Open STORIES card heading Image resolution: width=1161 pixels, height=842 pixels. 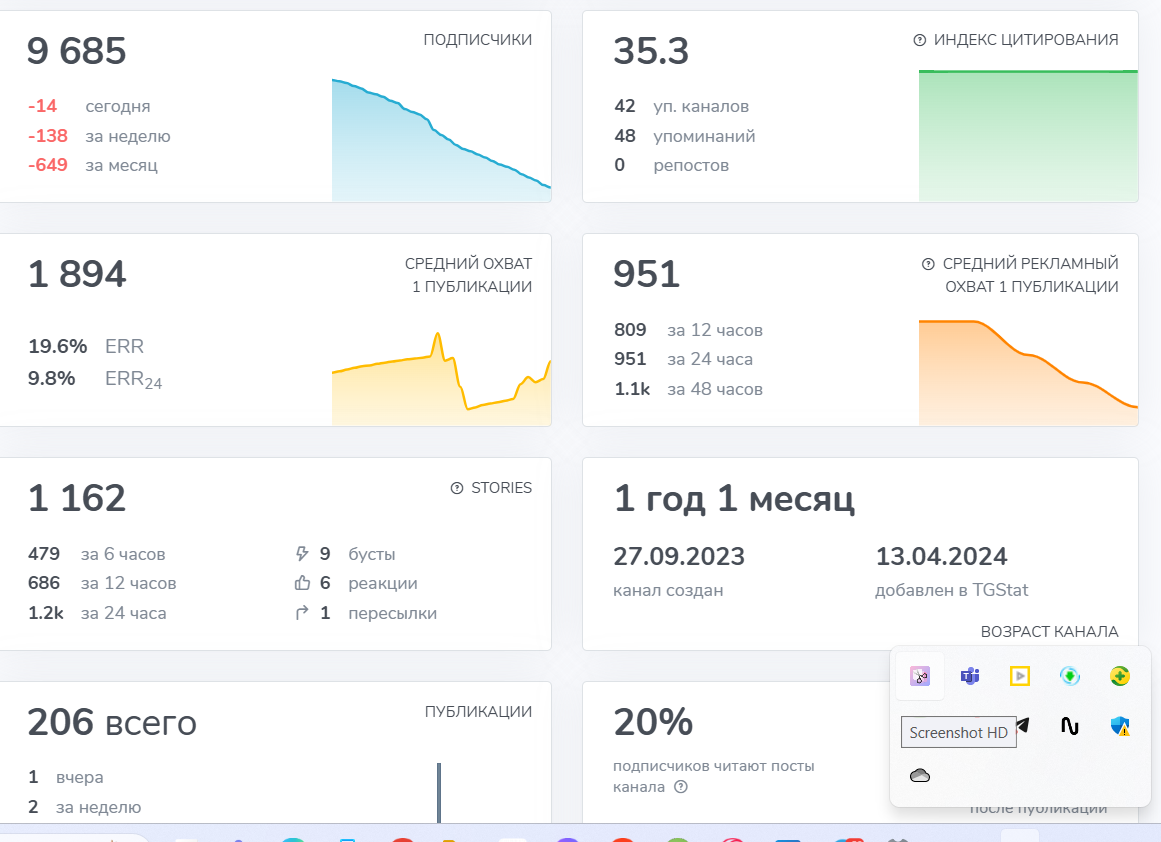tap(501, 488)
